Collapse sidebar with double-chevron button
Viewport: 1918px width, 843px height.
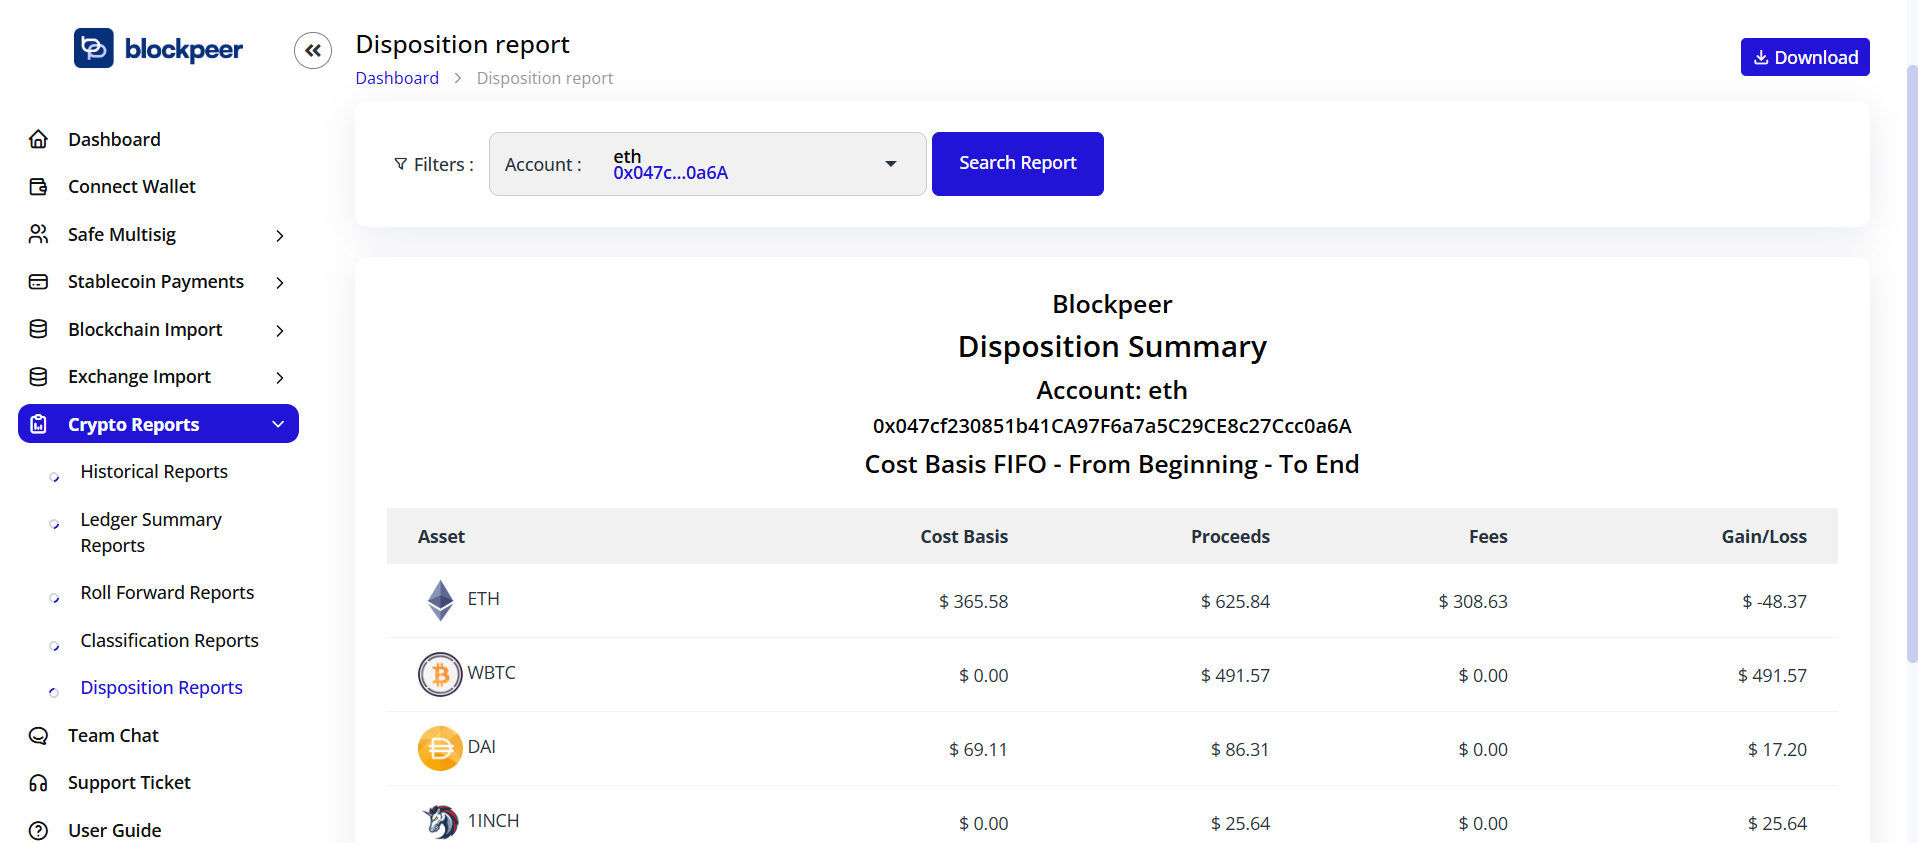pos(313,50)
